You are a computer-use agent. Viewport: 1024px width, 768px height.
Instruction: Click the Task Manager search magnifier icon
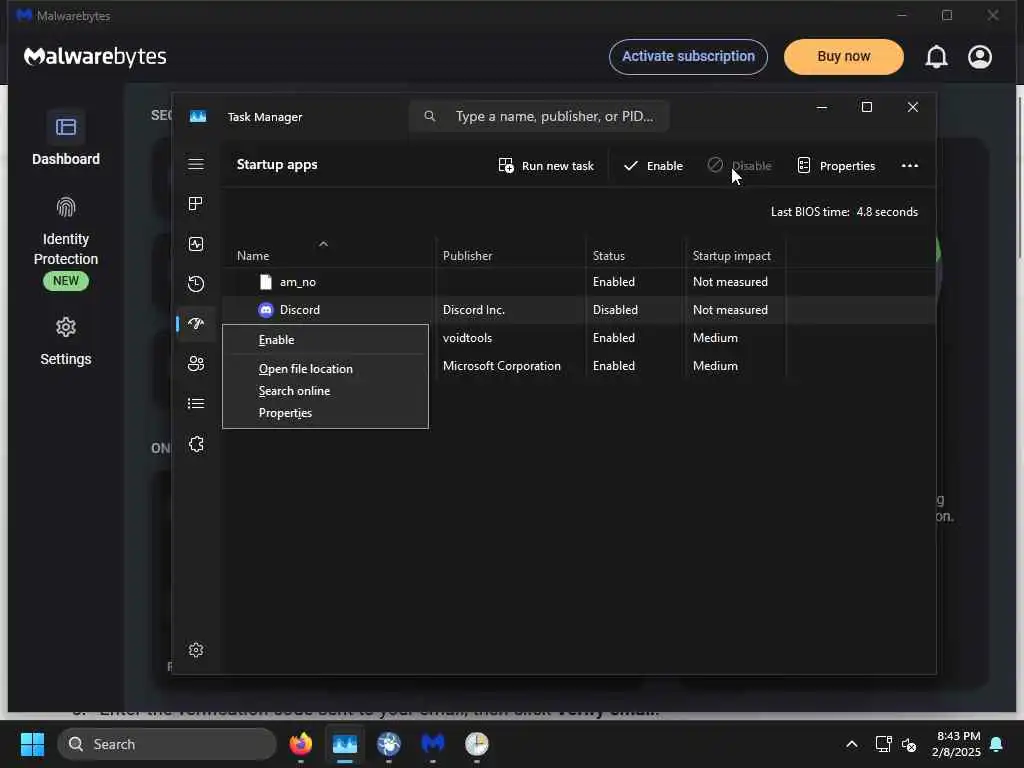click(430, 116)
